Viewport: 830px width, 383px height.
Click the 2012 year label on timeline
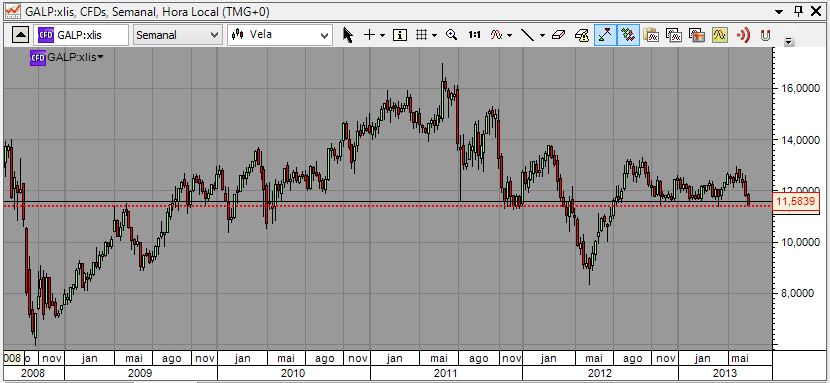600,373
